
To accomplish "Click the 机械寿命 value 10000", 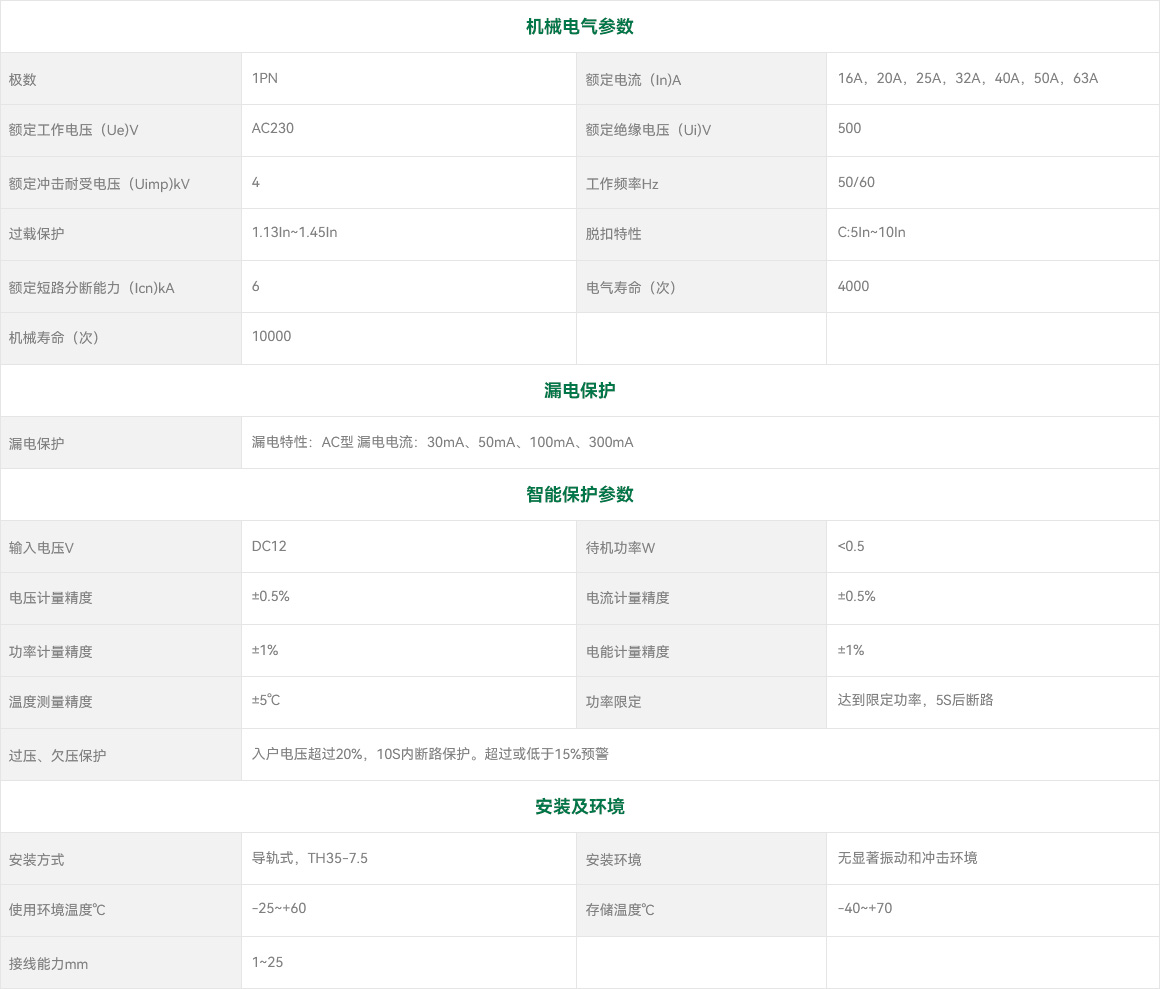I will click(272, 336).
